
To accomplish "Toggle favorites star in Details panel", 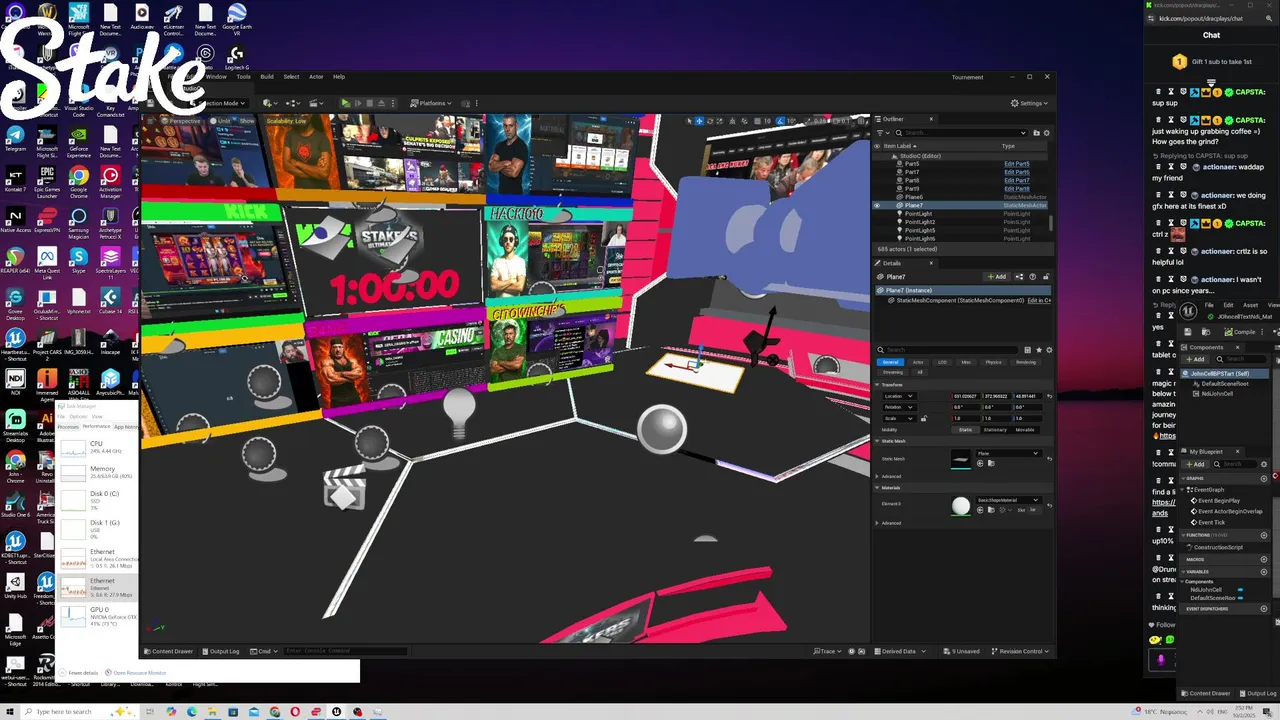I will [x=1039, y=350].
